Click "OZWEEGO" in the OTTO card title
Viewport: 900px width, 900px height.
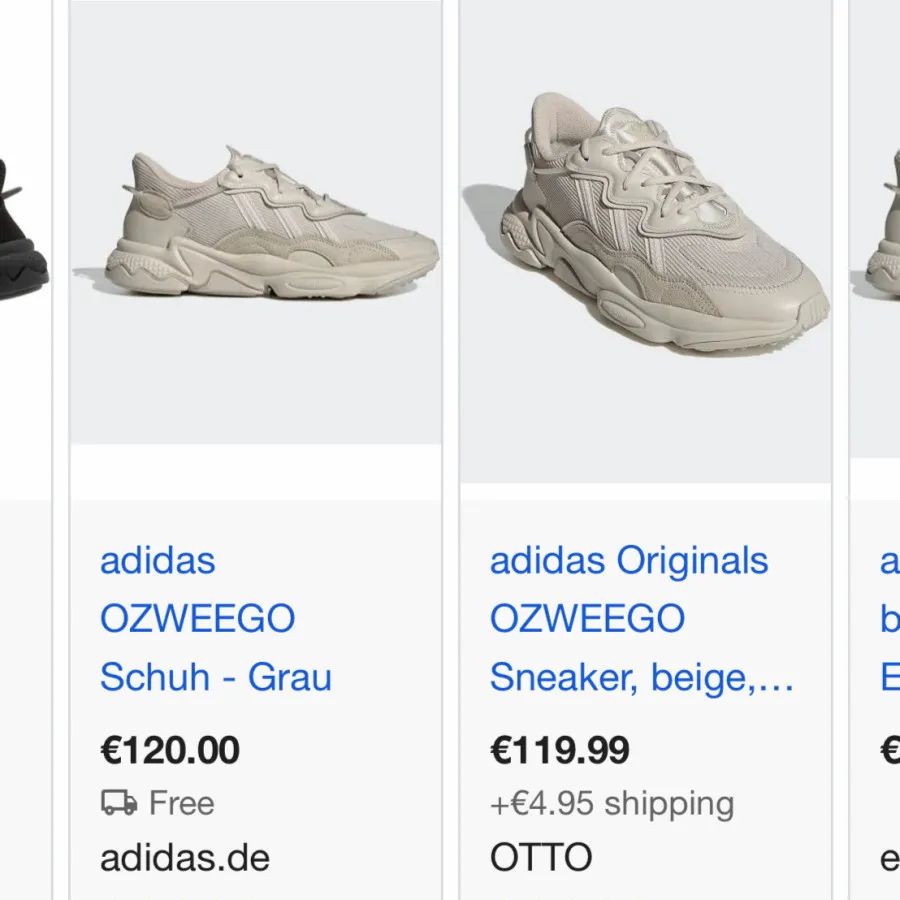click(x=587, y=619)
